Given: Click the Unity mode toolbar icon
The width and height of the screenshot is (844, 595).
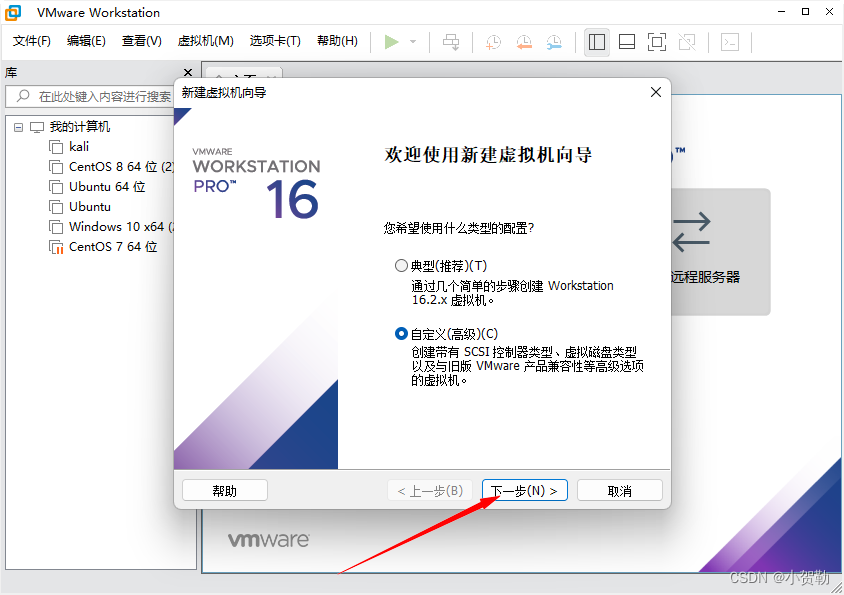Looking at the screenshot, I should pos(687,41).
